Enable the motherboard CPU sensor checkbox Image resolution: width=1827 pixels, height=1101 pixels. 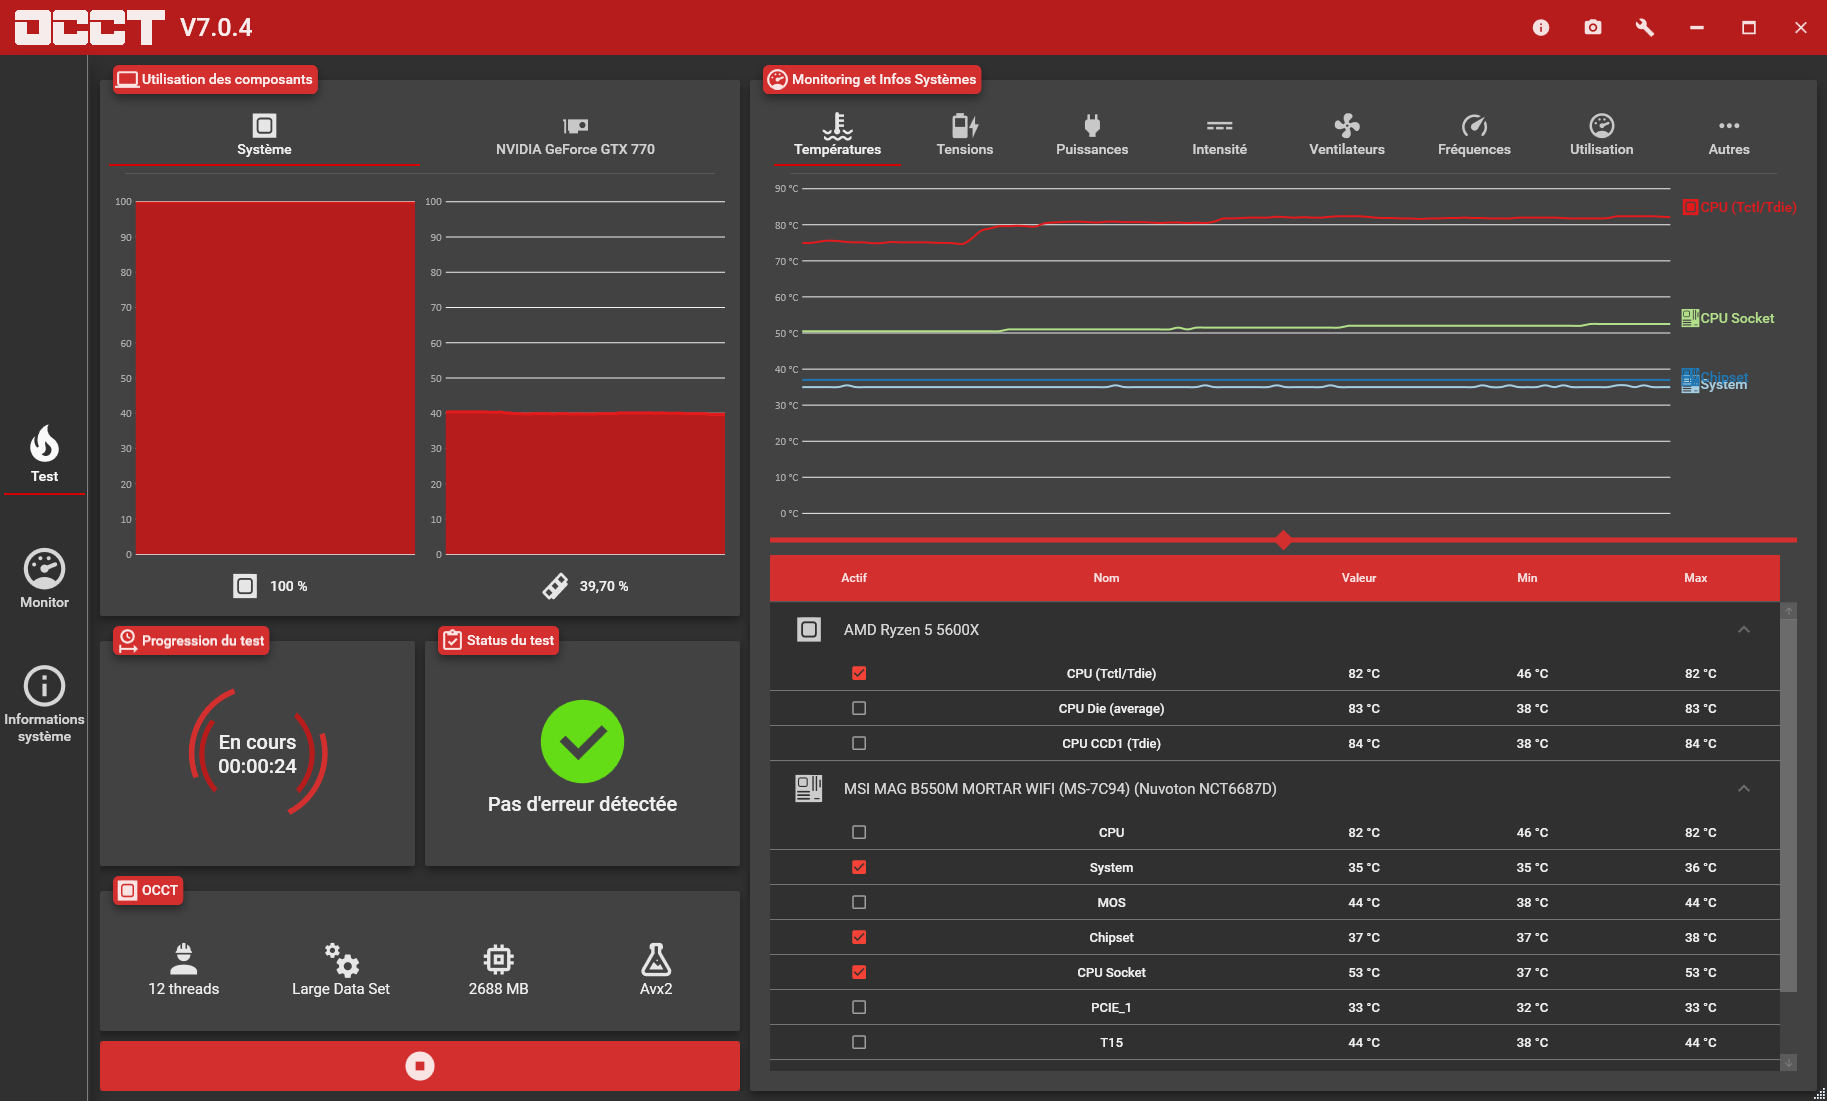click(859, 832)
